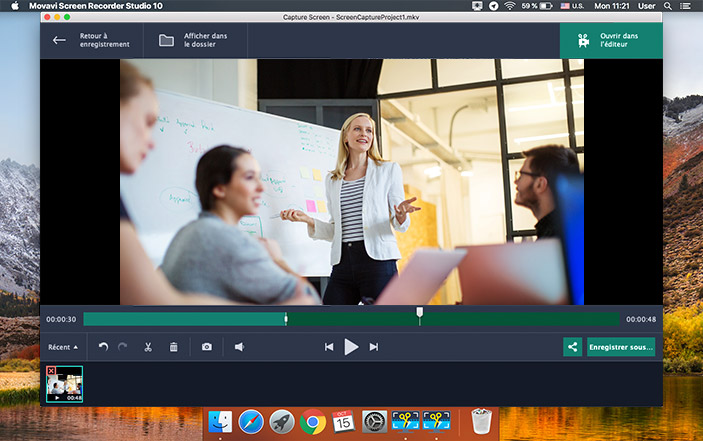The image size is (703, 441).
Task: Remove thumbnail using its red X
Action: [x=51, y=371]
